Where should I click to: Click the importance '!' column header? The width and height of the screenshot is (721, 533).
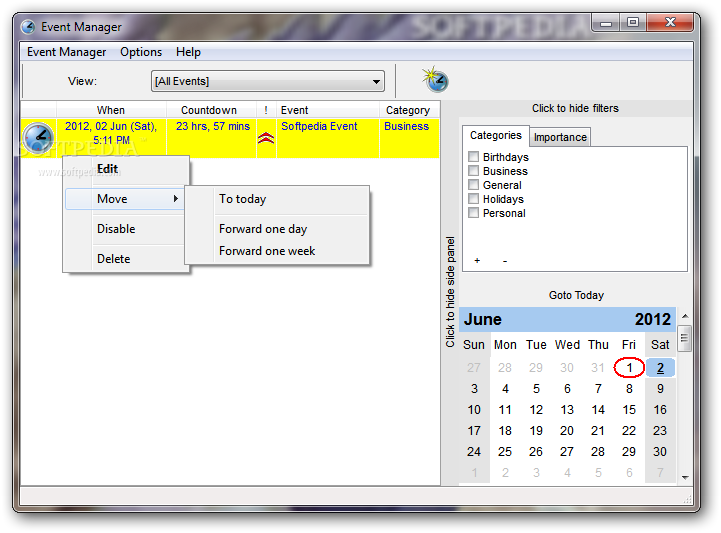pyautogui.click(x=266, y=110)
